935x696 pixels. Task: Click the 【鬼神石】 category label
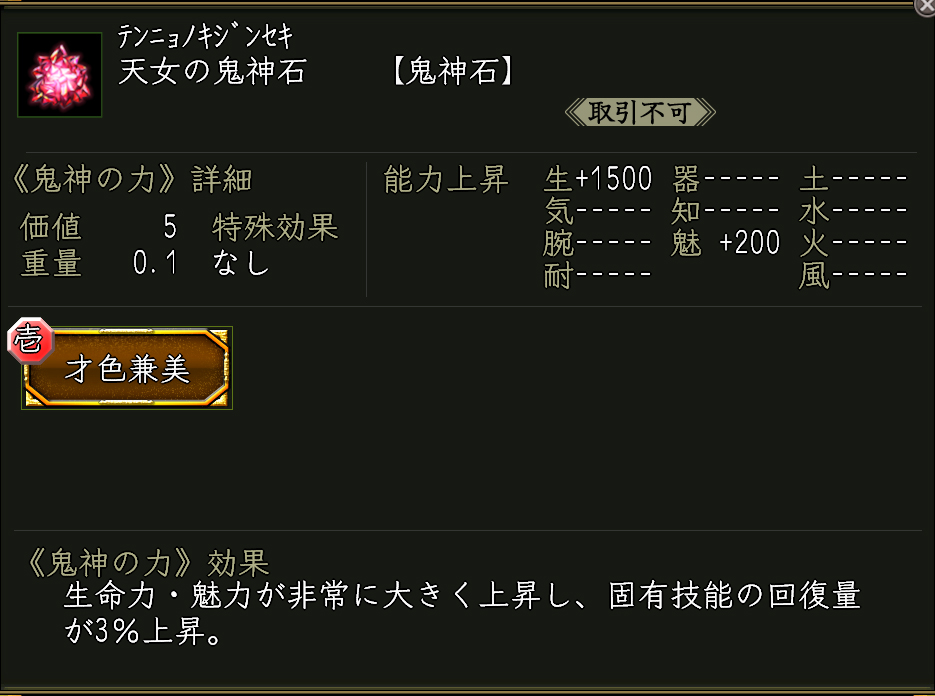454,73
